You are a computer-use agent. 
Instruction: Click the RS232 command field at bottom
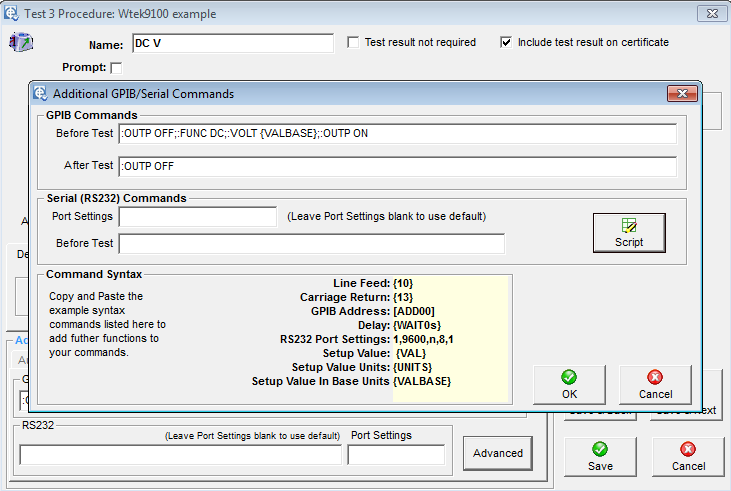[x=180, y=455]
